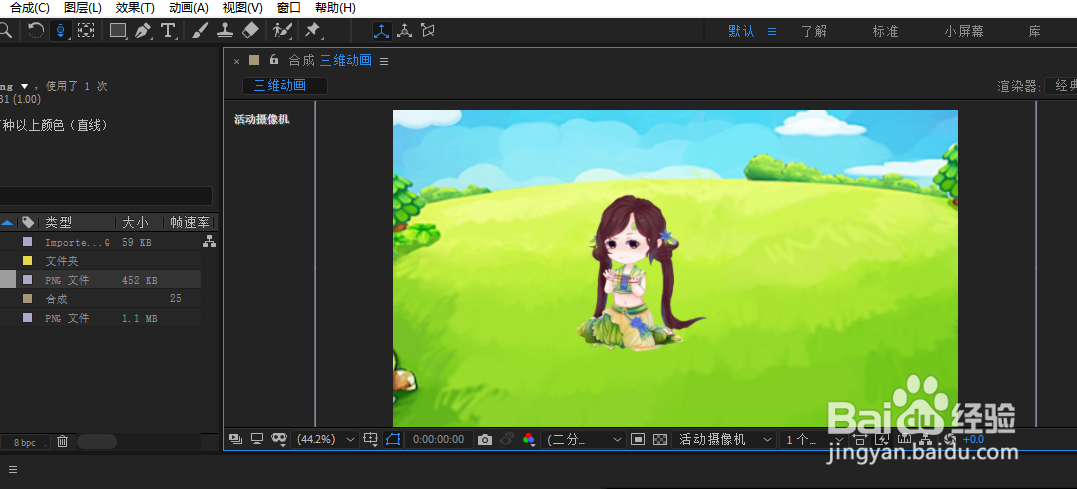The height and width of the screenshot is (489, 1077).
Task: Click the 三维动画 breadcrumb button
Action: (x=284, y=86)
